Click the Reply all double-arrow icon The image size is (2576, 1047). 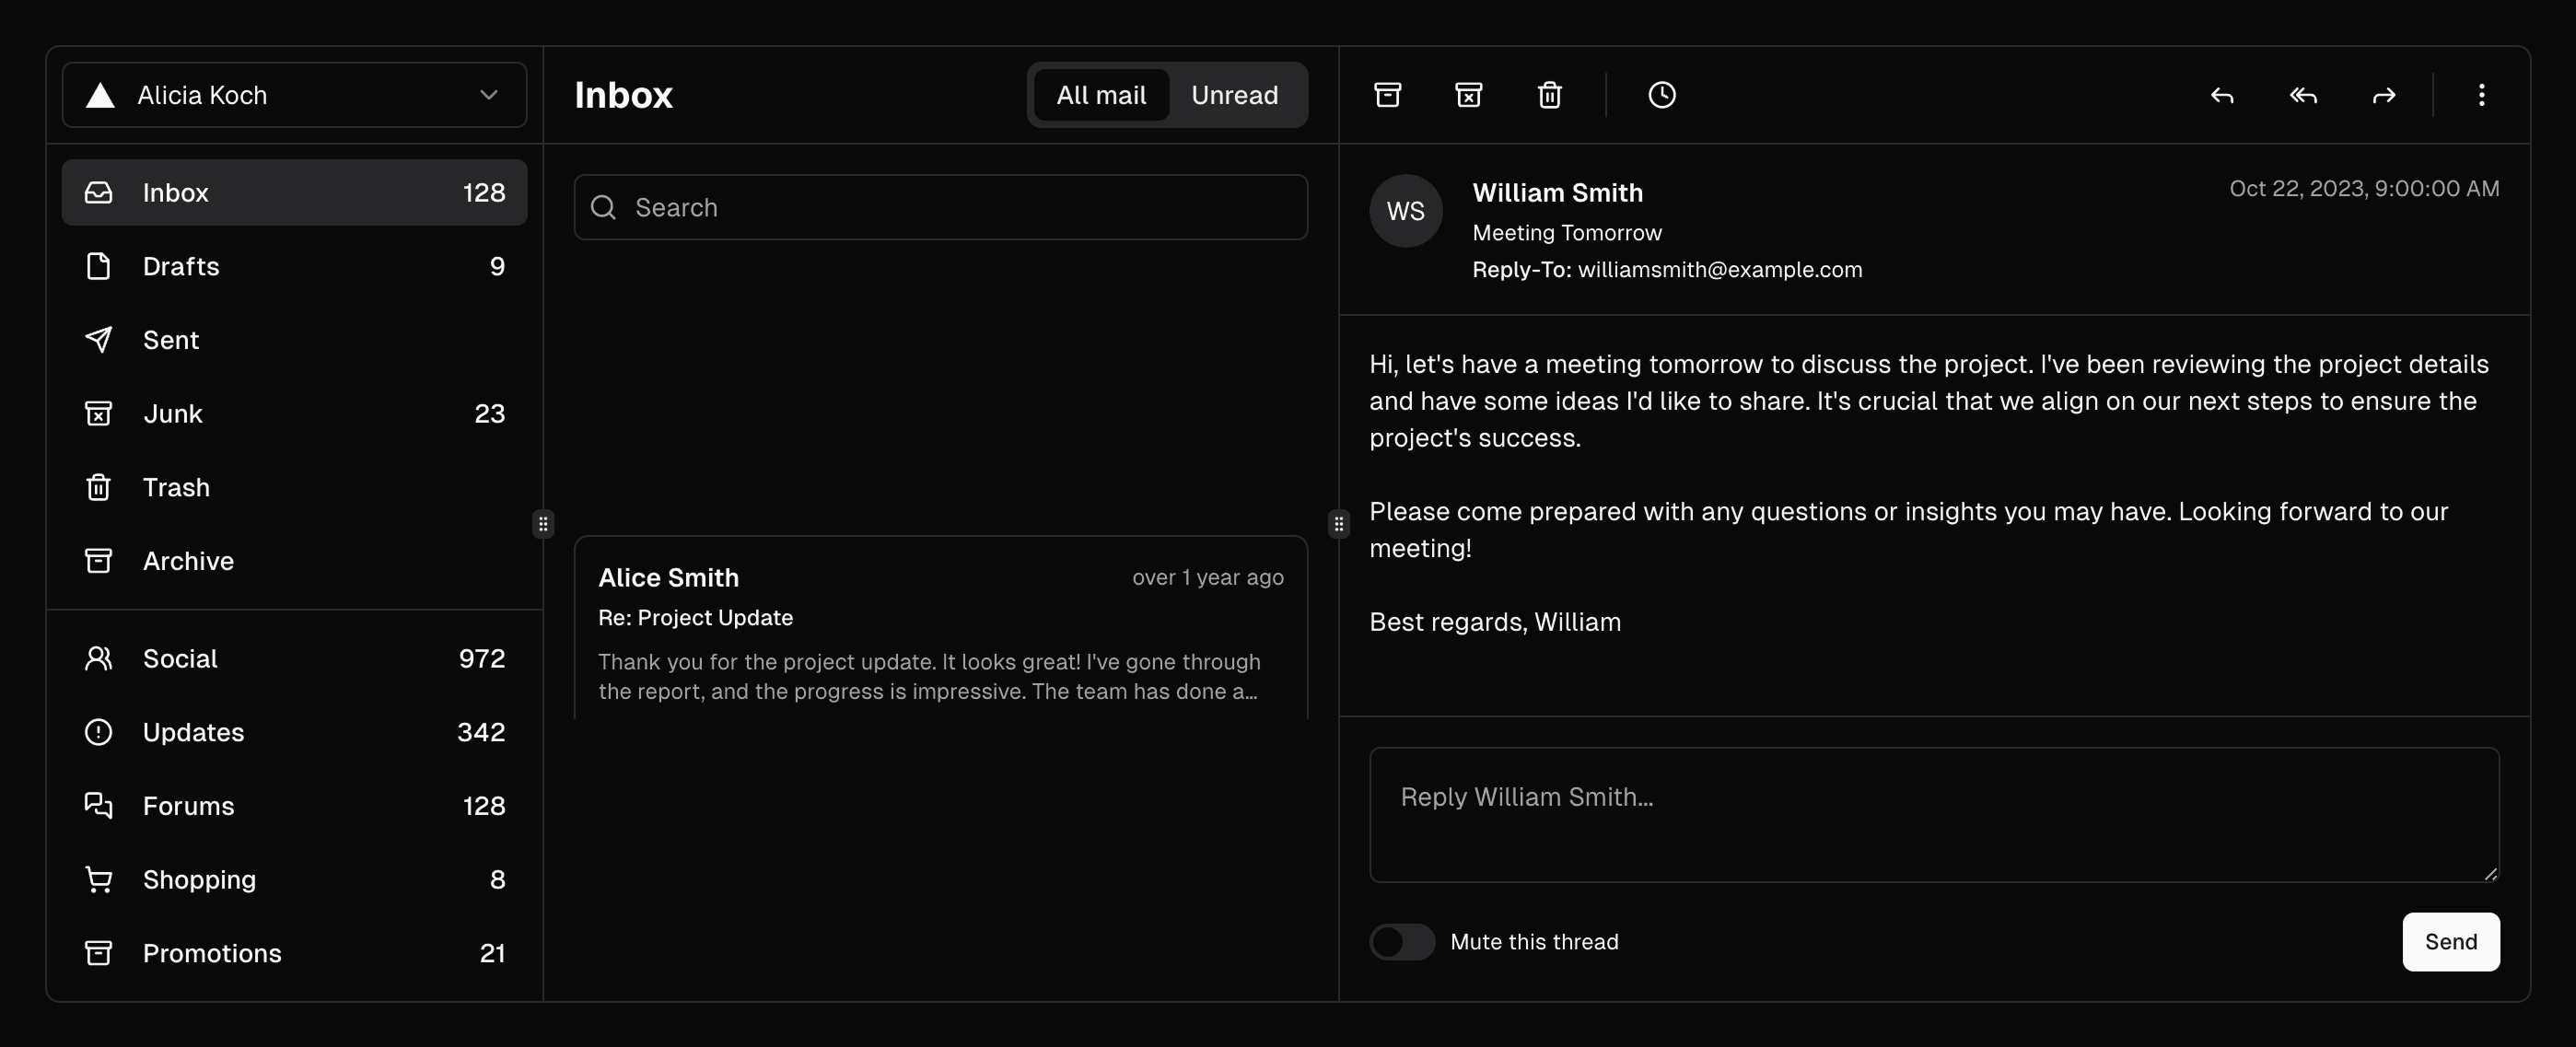coord(2302,95)
